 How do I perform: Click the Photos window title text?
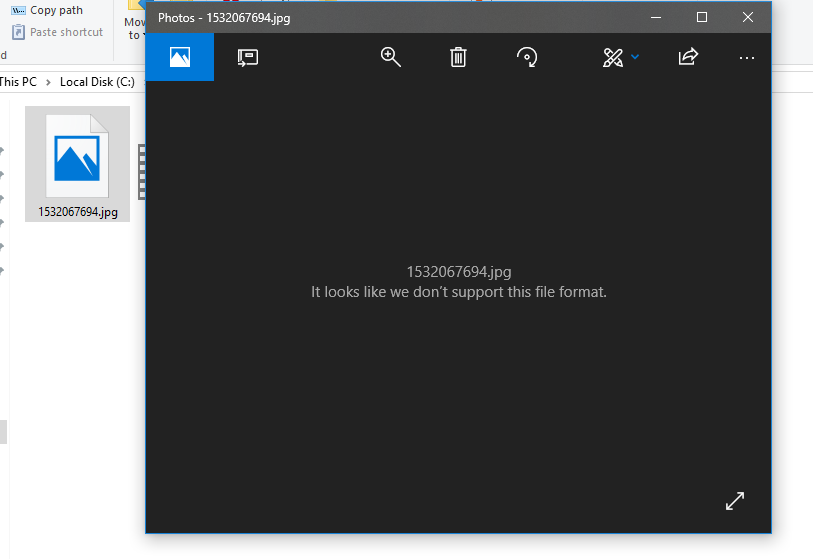pyautogui.click(x=224, y=18)
